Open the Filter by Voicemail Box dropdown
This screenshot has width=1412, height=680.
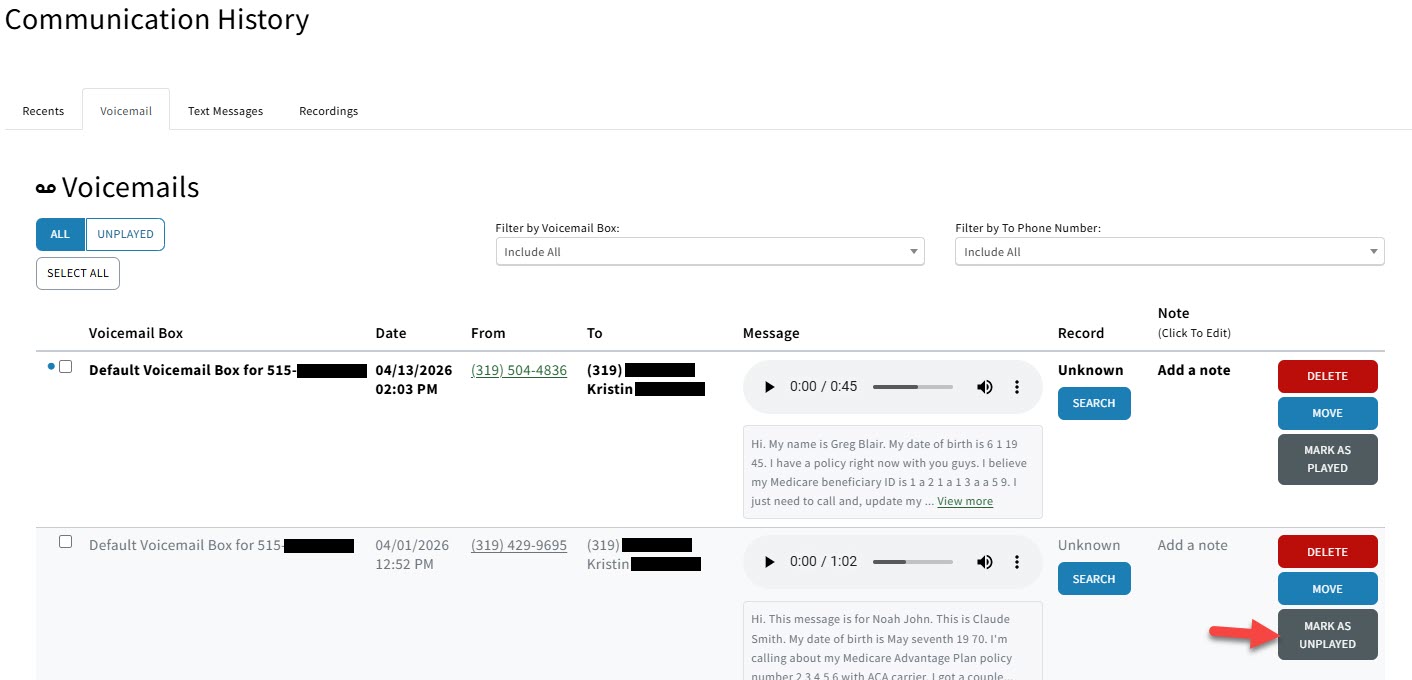click(x=710, y=252)
